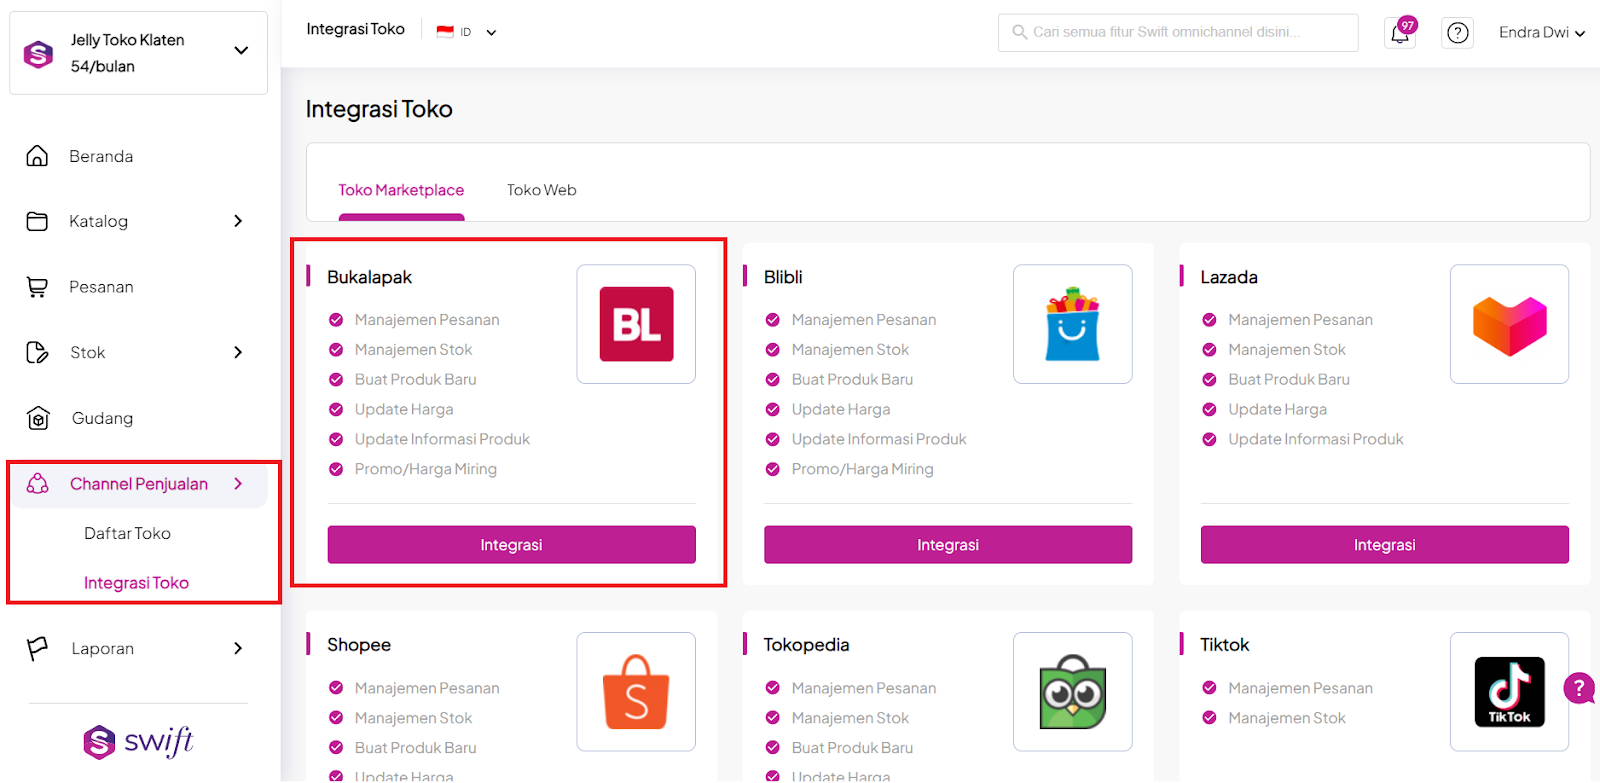This screenshot has width=1600, height=783.
Task: Click the Indonesian flag icon
Action: (x=445, y=32)
